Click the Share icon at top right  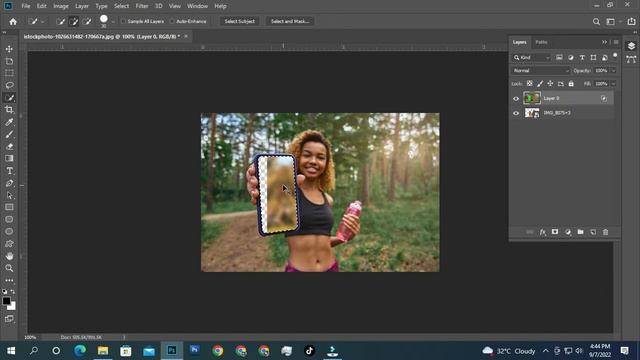(x=631, y=22)
